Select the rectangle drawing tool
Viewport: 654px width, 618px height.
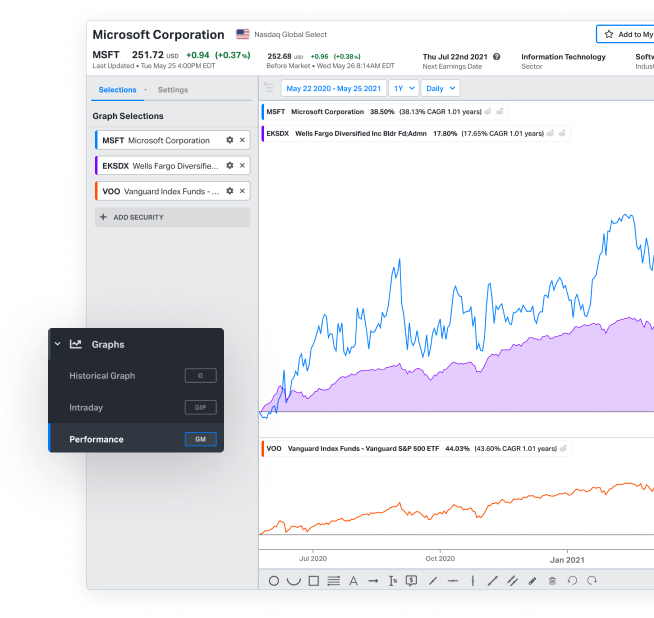click(x=313, y=580)
